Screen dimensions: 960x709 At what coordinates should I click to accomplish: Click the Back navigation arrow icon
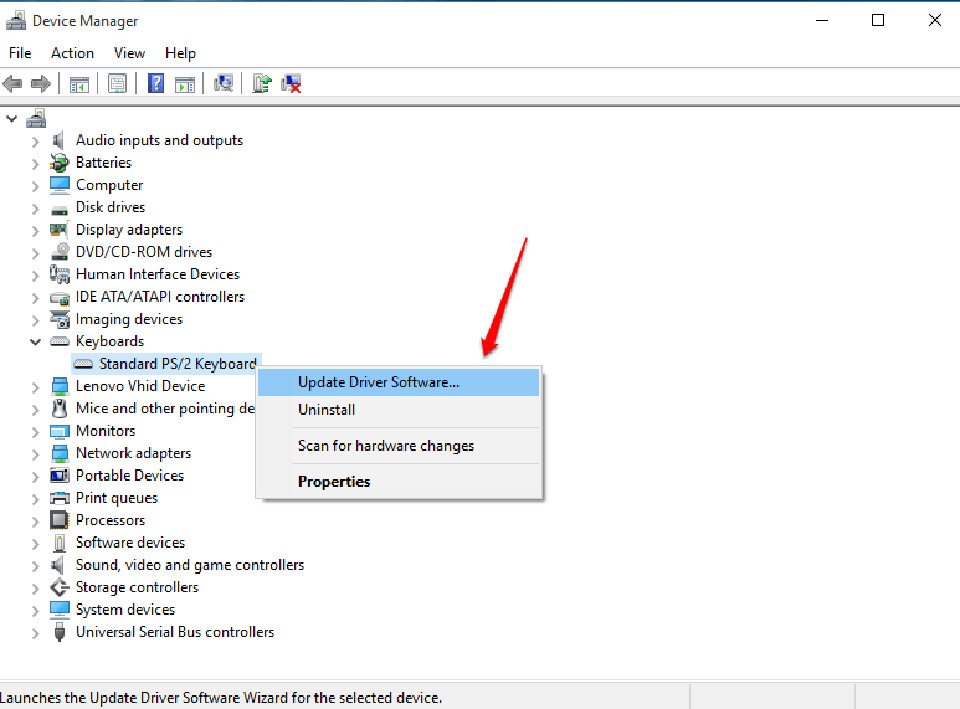pyautogui.click(x=12, y=83)
